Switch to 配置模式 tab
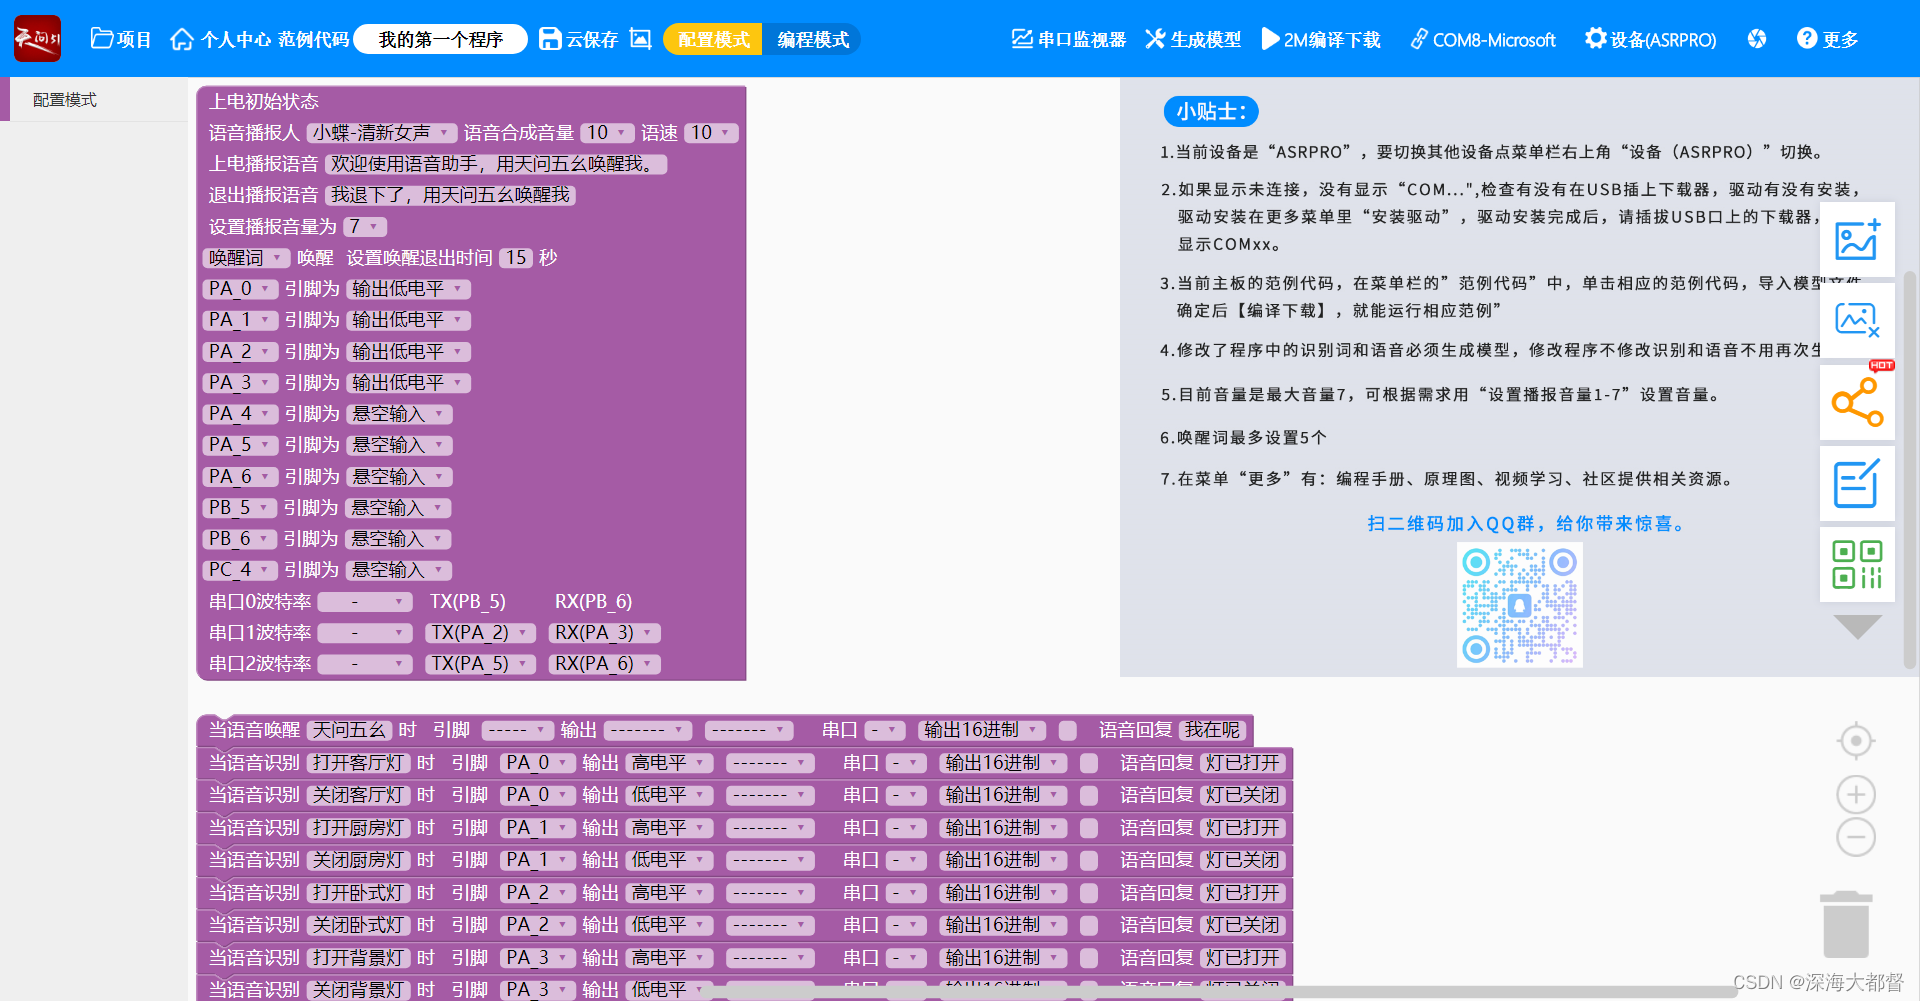Viewport: 1920px width, 1001px height. pyautogui.click(x=713, y=39)
